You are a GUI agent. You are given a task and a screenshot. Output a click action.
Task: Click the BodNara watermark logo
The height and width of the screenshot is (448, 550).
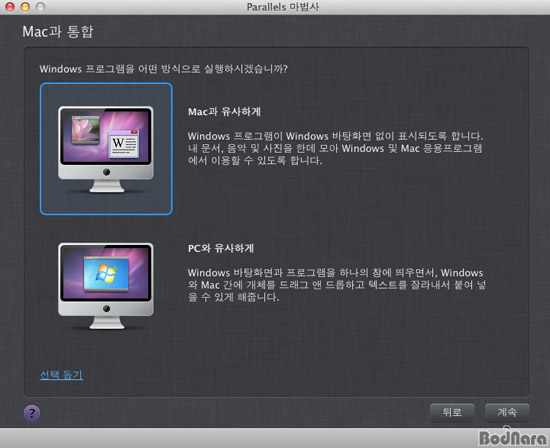pyautogui.click(x=512, y=437)
